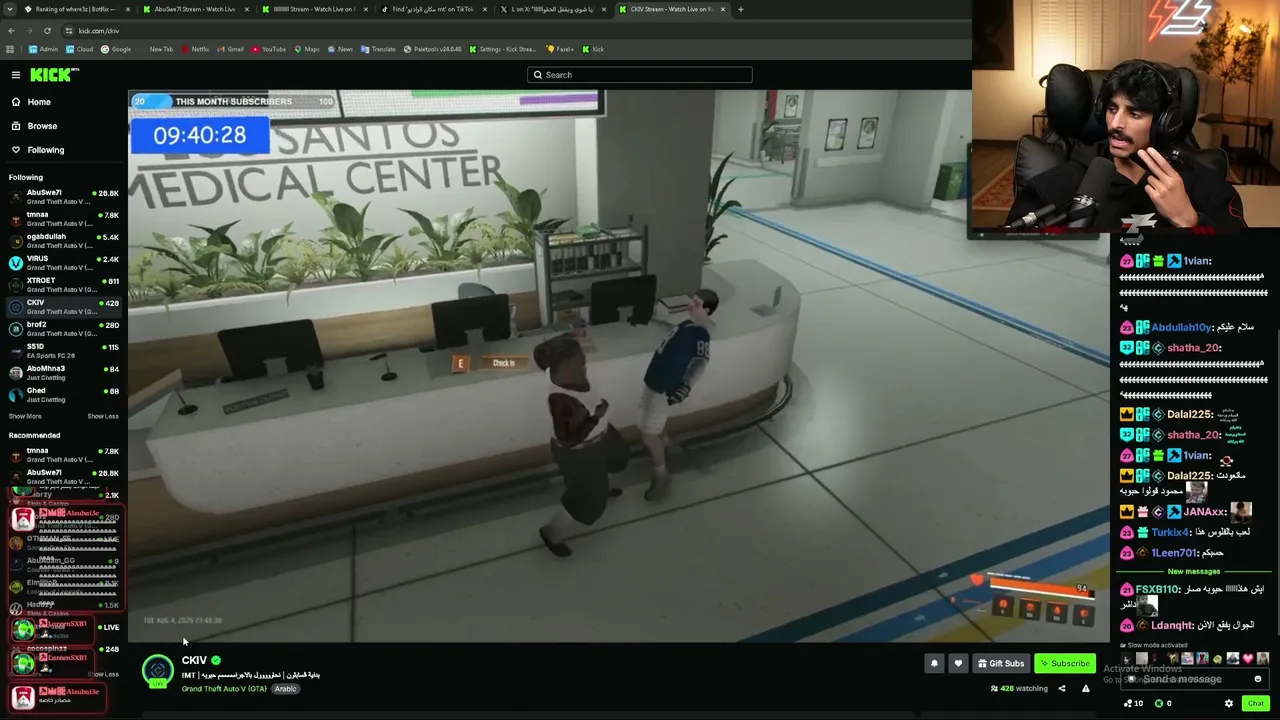Click the green Chat send button
Image resolution: width=1280 pixels, height=720 pixels.
pyautogui.click(x=1255, y=703)
